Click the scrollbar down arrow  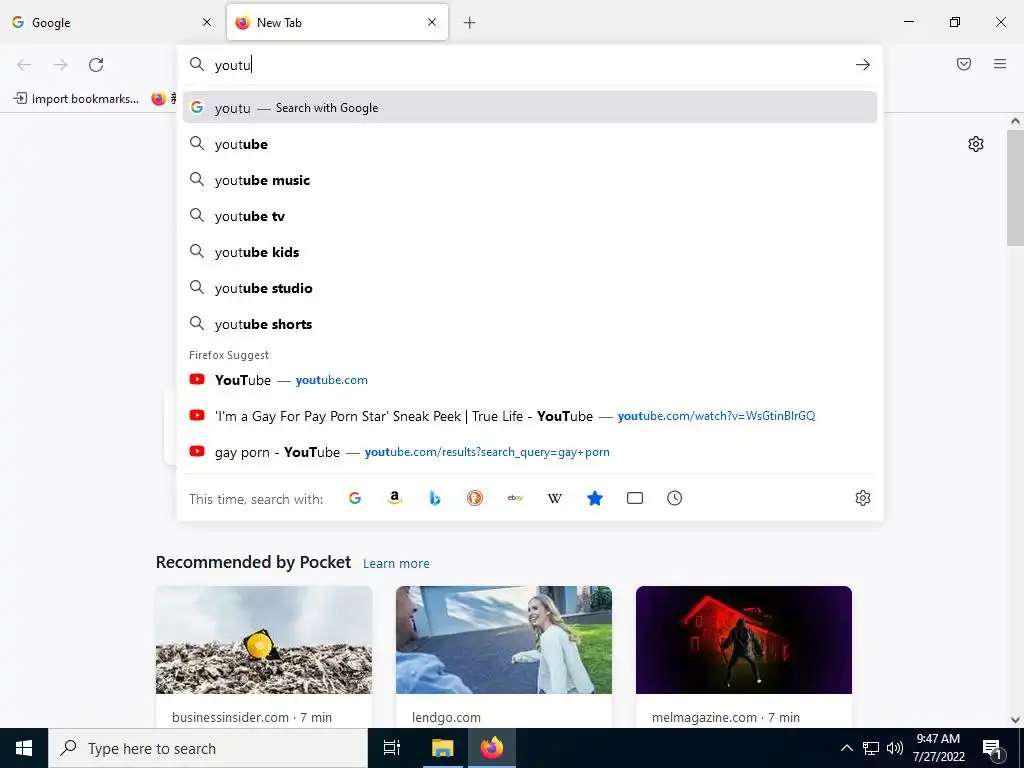(x=1015, y=720)
